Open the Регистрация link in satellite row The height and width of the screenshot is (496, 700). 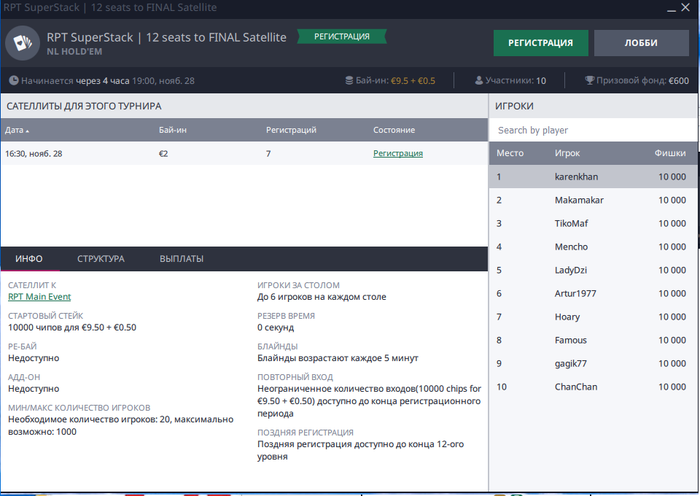pos(398,153)
